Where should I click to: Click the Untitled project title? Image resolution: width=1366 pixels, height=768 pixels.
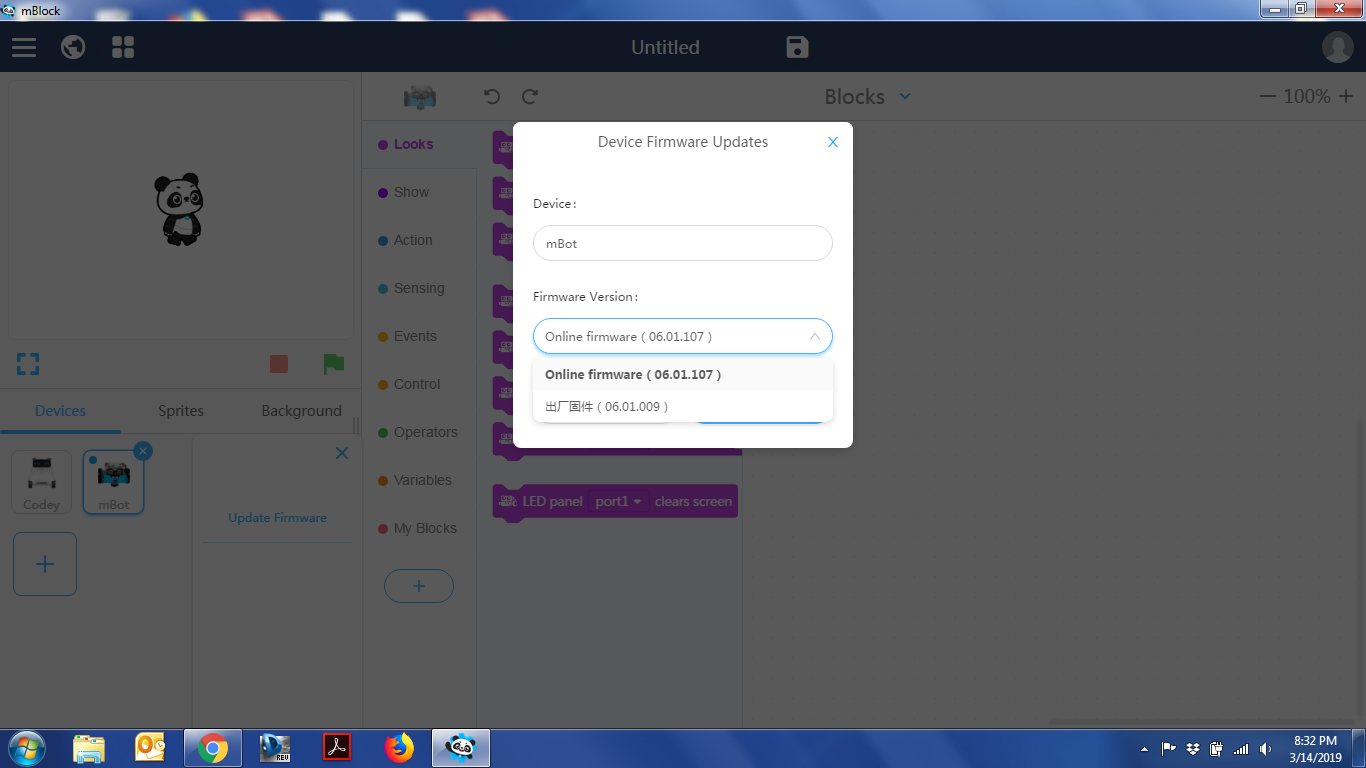tap(665, 47)
